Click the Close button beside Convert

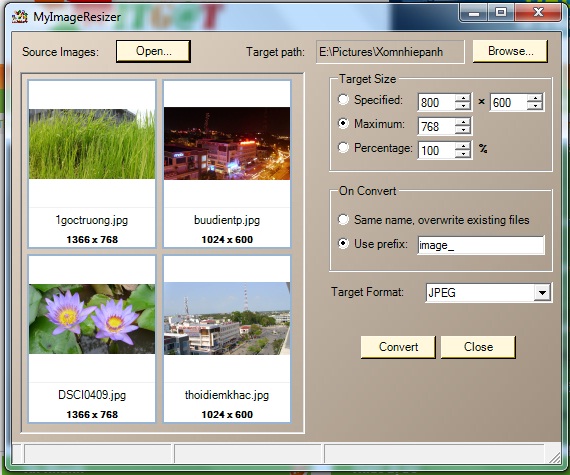coord(478,347)
